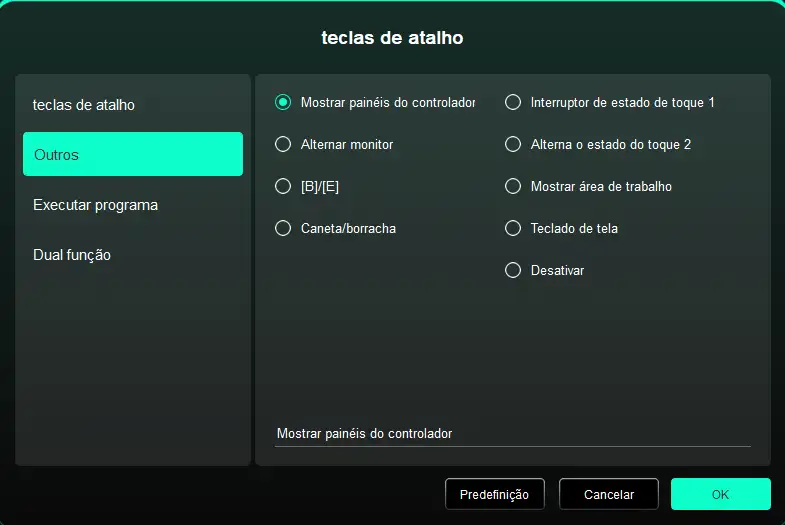785x525 pixels.
Task: Select the highlighted Outros sidebar tab
Action: click(132, 155)
